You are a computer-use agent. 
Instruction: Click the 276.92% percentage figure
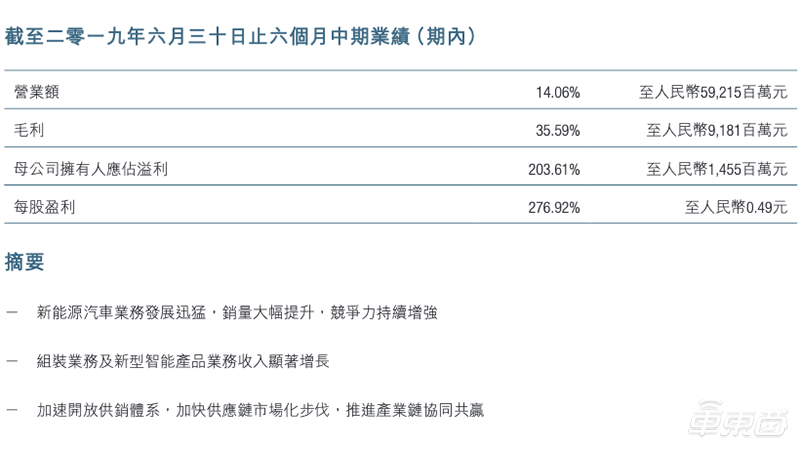554,208
